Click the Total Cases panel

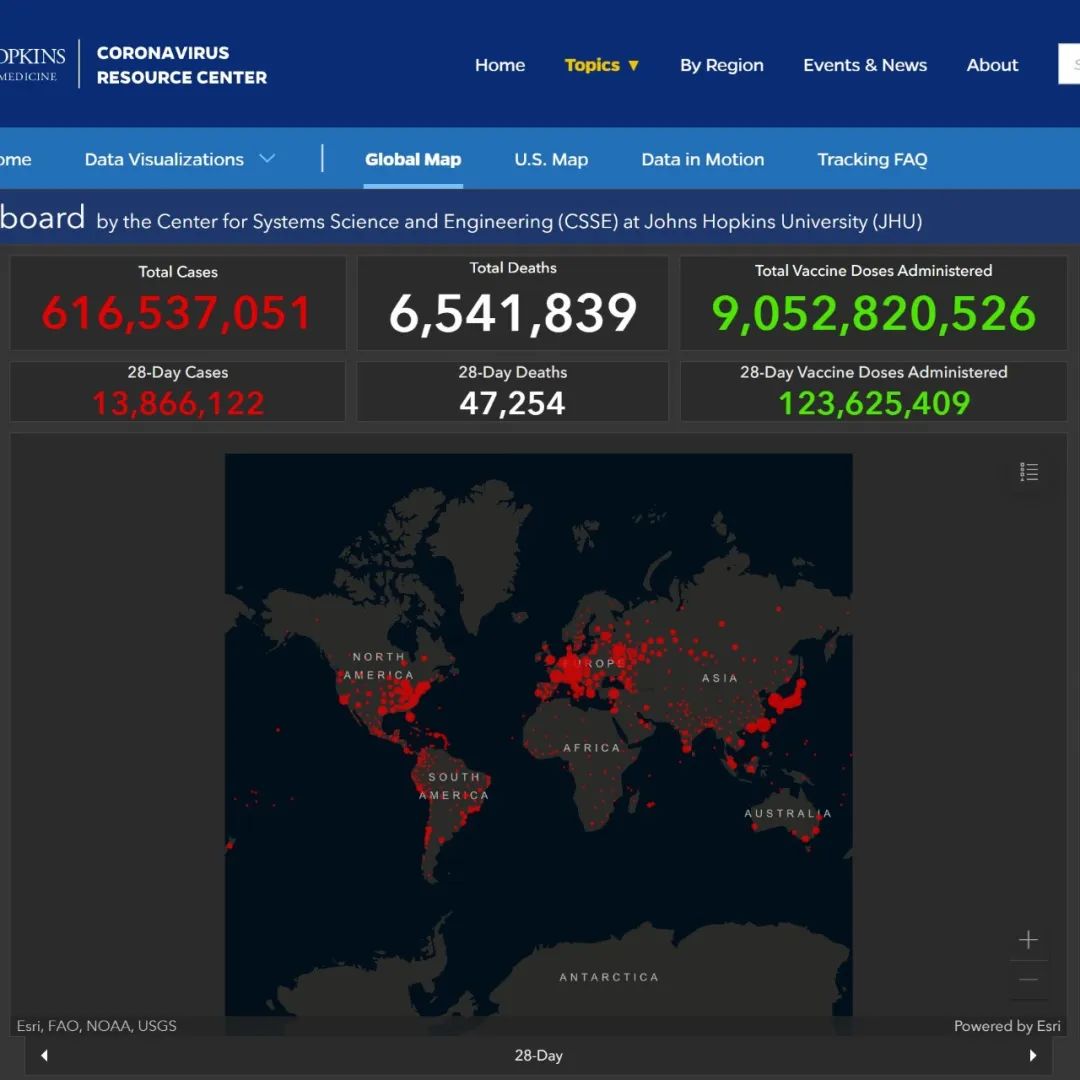[x=178, y=303]
